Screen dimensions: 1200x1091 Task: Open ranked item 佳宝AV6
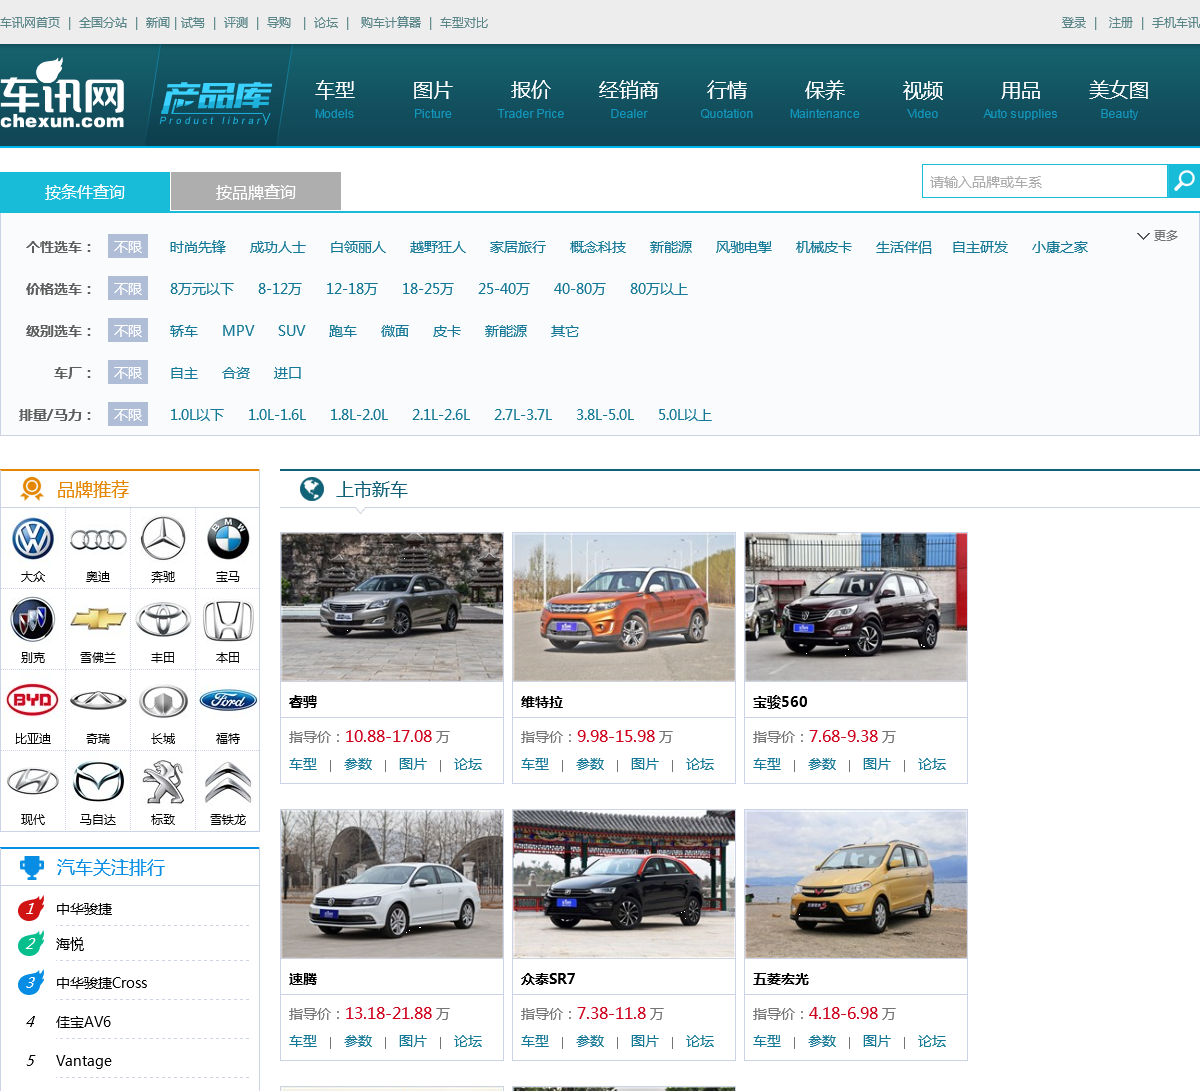pyautogui.click(x=84, y=1022)
